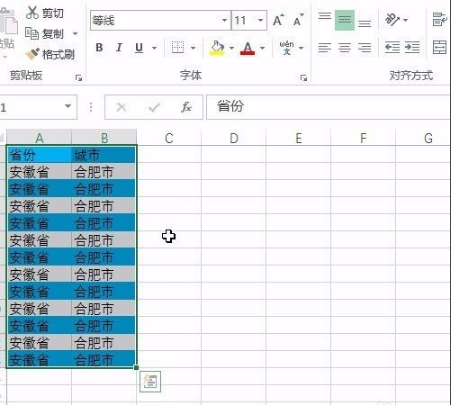Toggle Underline formatting
The image size is (451, 405).
pos(139,48)
